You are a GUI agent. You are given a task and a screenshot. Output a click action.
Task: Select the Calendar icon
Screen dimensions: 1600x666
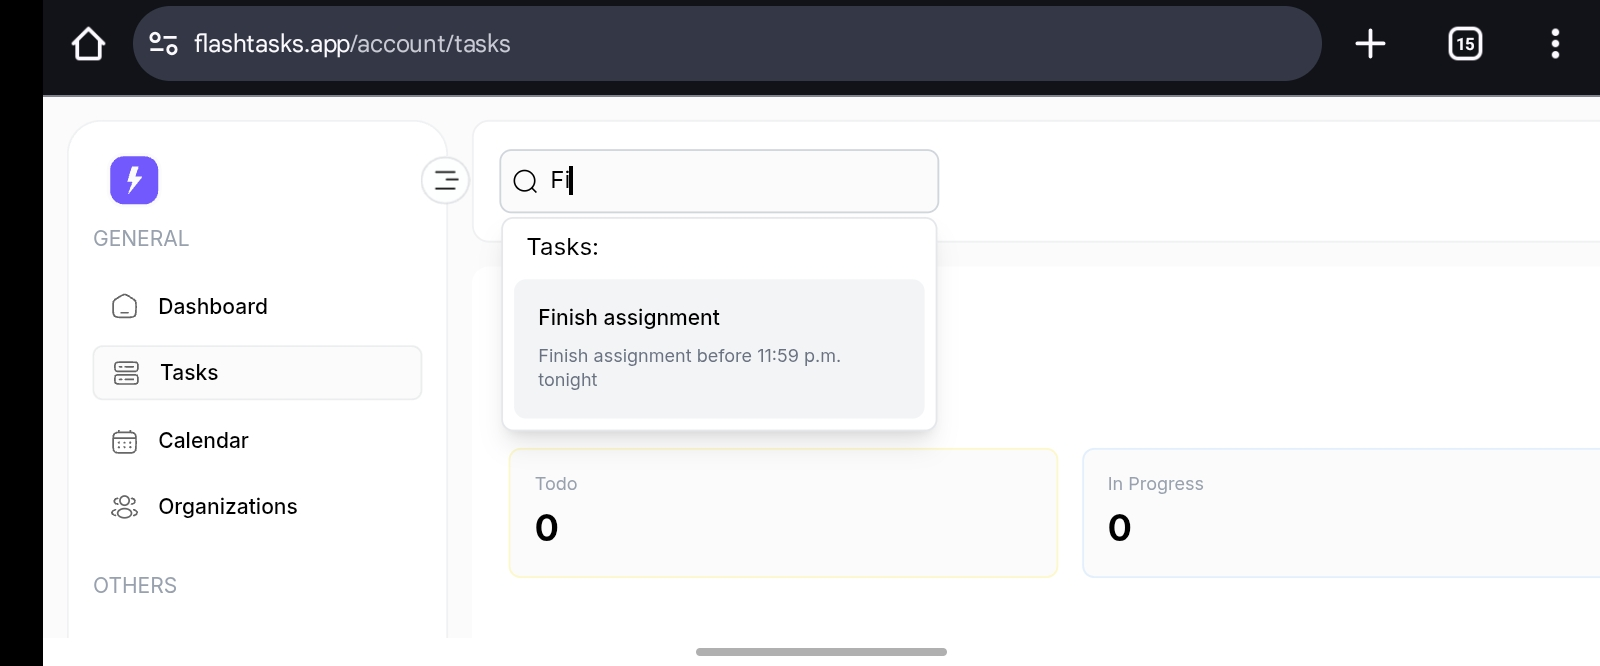click(x=124, y=440)
